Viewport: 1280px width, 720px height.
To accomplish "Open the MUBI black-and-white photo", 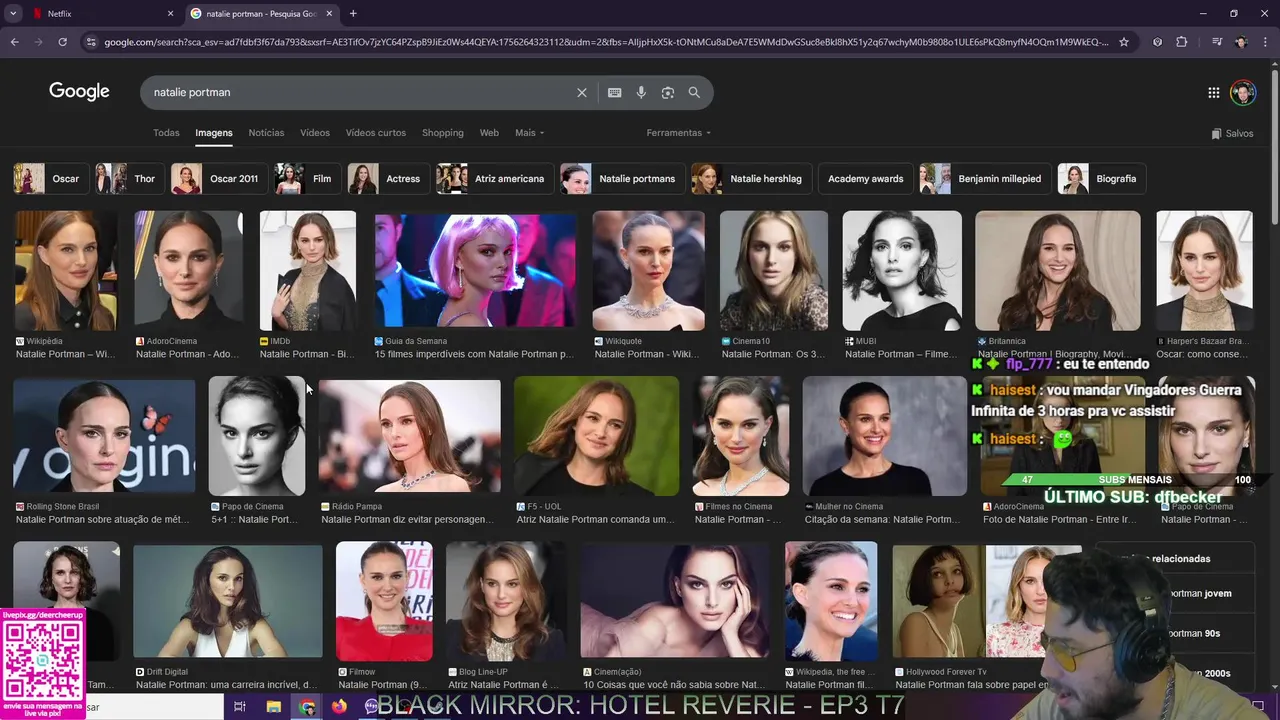I will coord(902,271).
